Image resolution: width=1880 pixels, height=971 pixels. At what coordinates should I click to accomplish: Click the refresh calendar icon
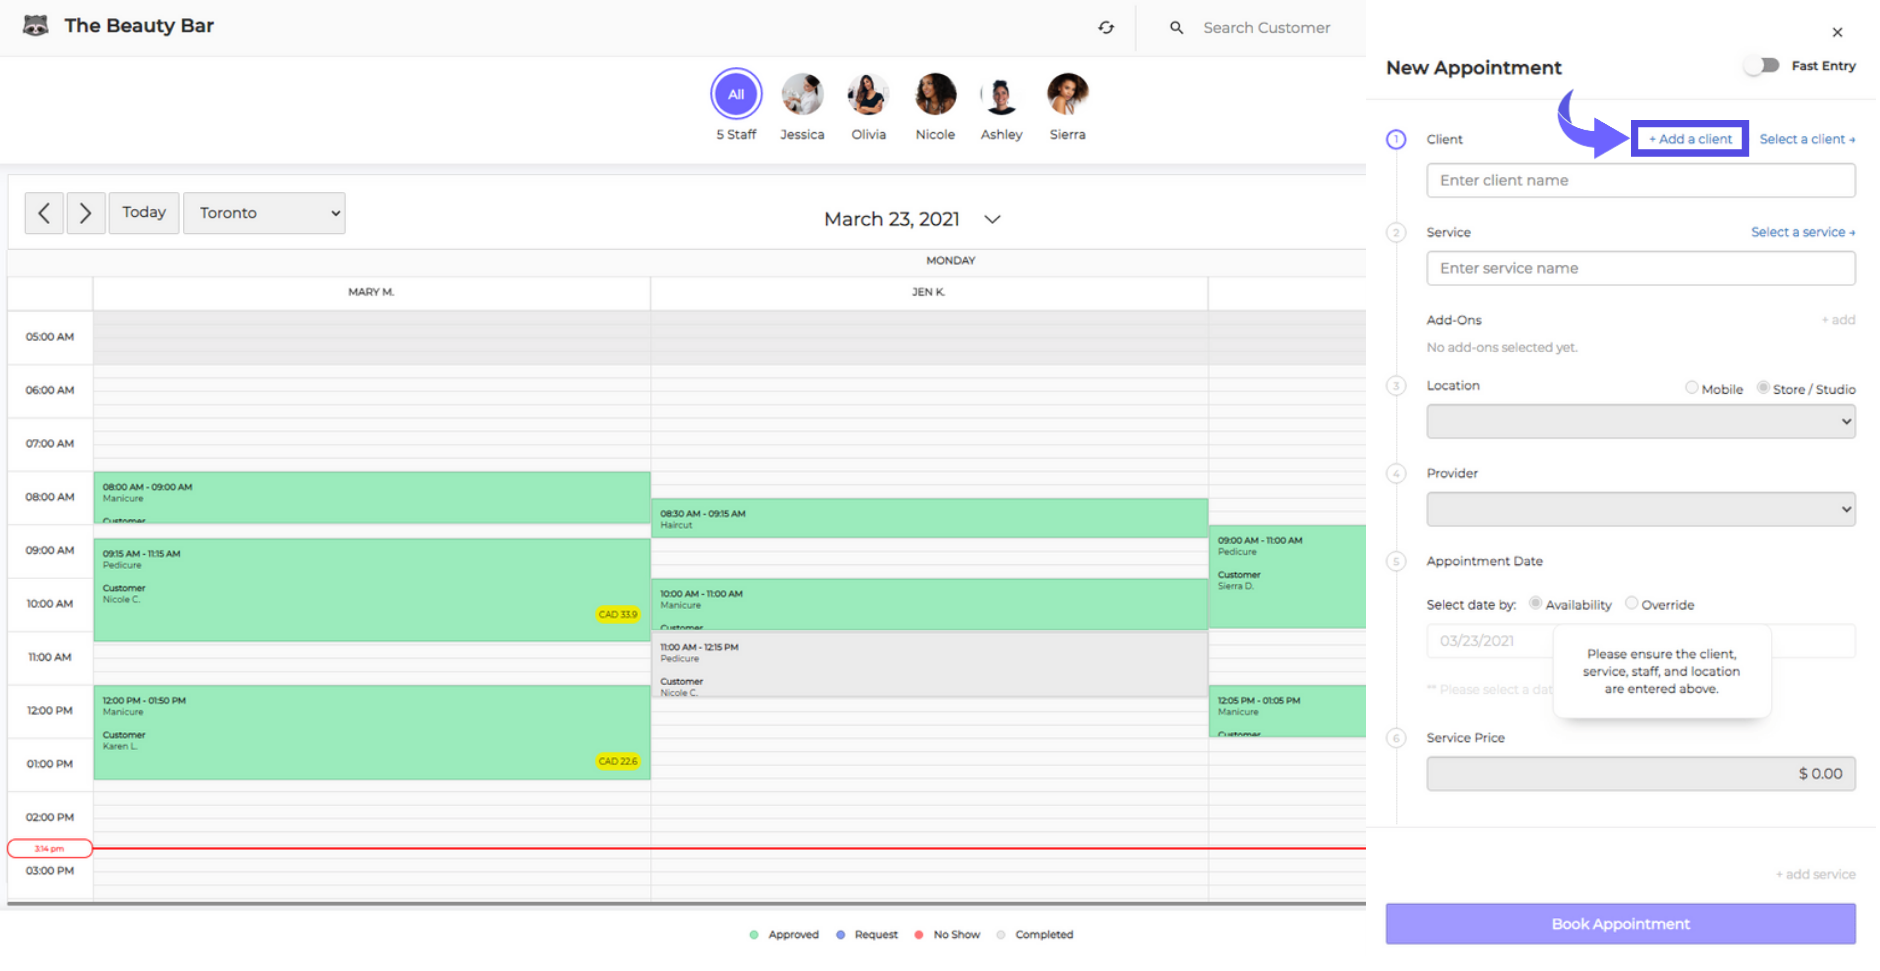point(1106,28)
